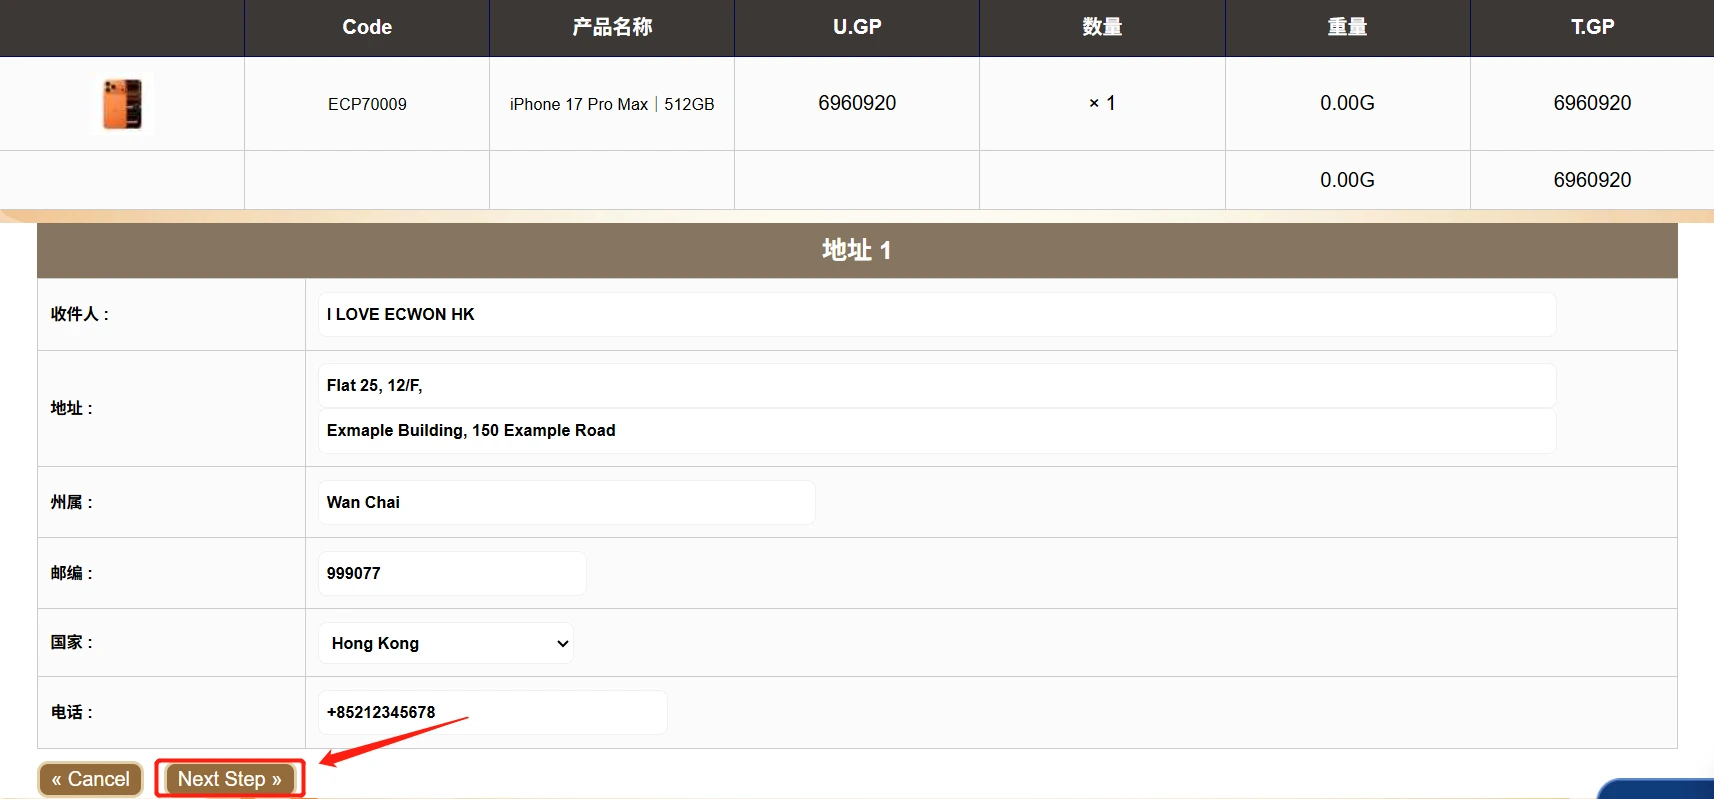Focus the recipient field with I LOVE ECWON HK

coord(936,315)
